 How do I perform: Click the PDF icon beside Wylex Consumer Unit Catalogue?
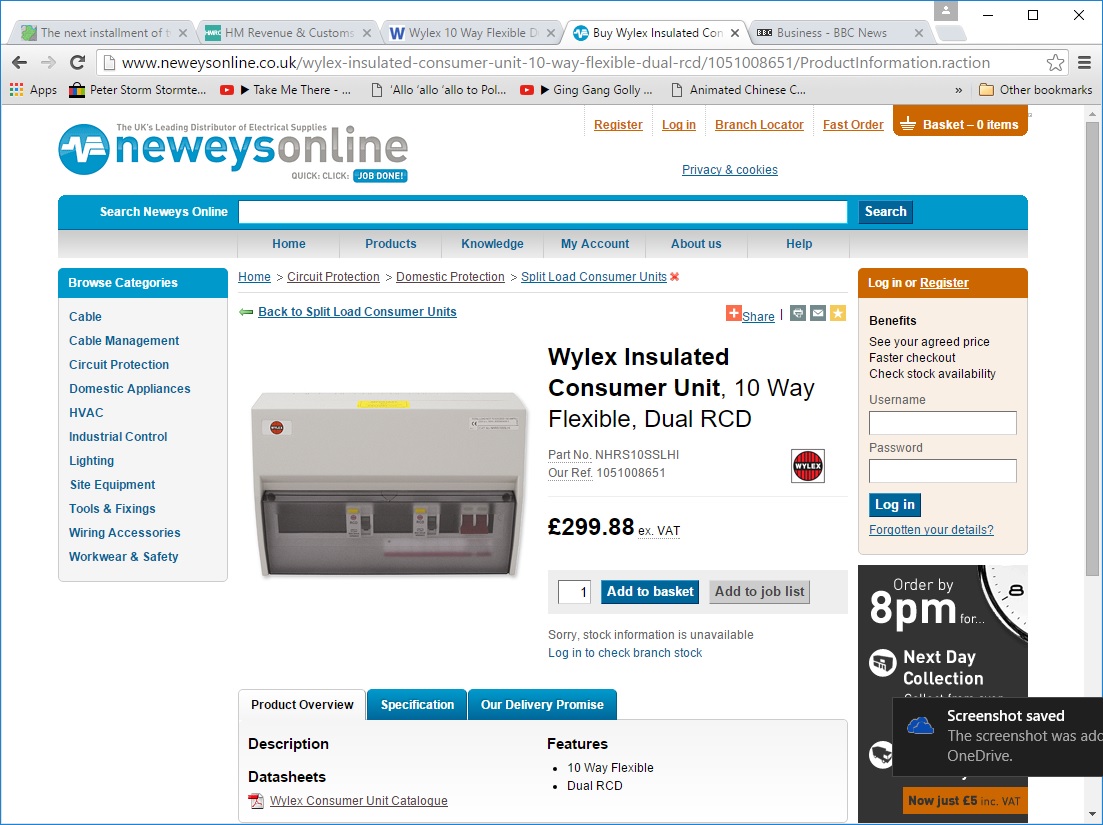point(253,801)
